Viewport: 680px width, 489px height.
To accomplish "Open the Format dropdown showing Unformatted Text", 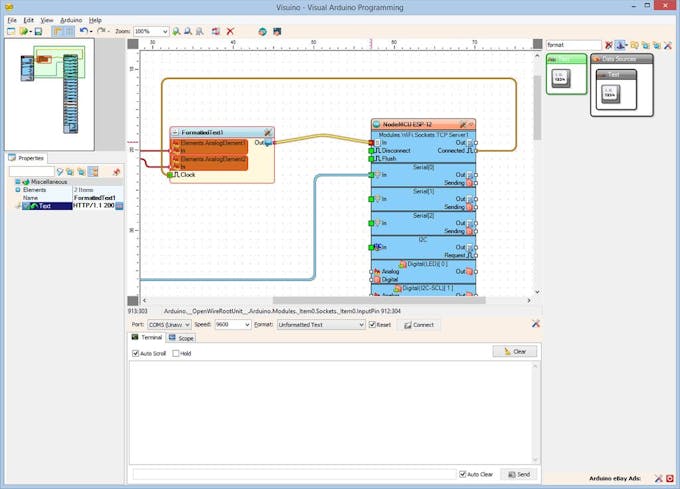I will (360, 325).
